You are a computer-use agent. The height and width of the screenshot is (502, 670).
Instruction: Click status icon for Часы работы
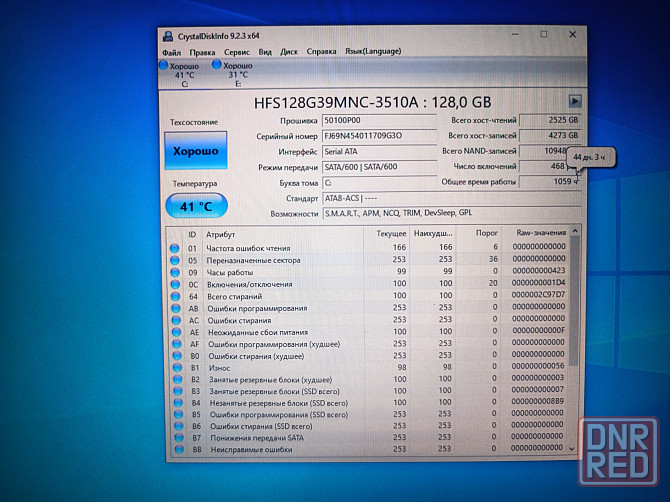coord(175,272)
